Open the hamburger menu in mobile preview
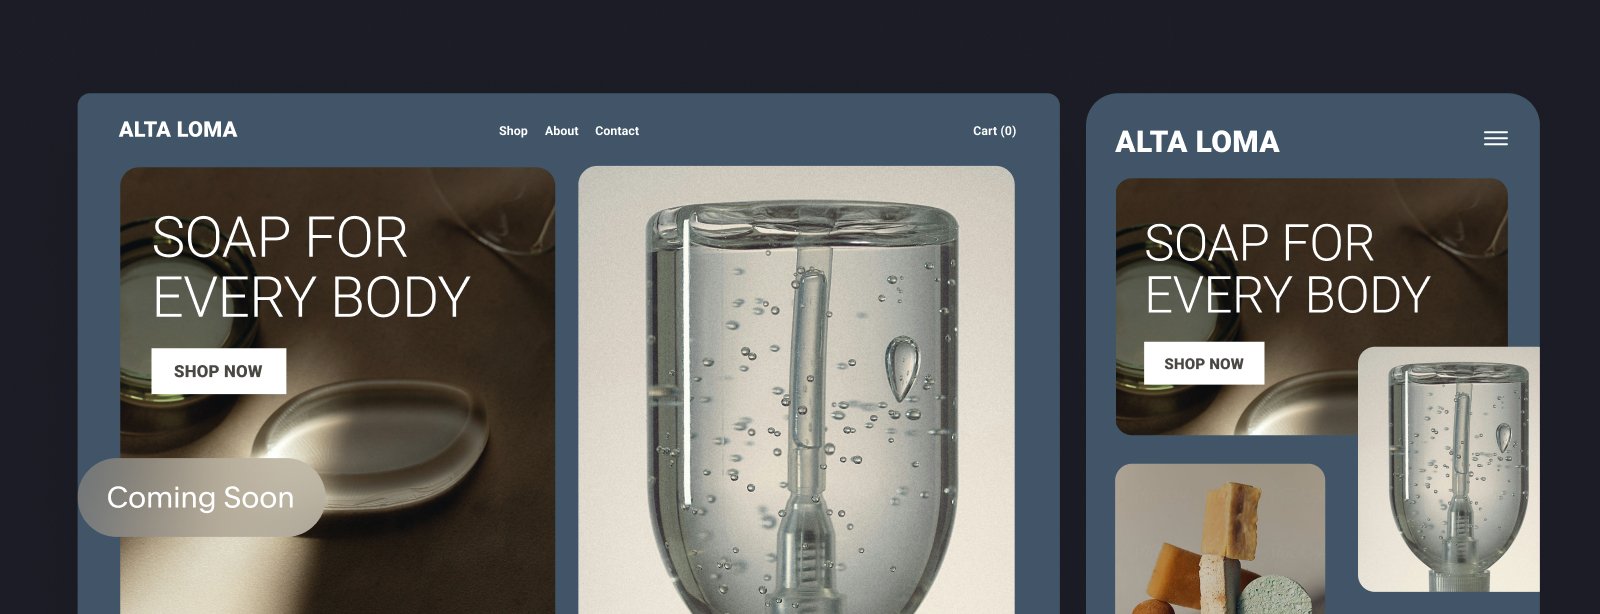Screen dimensions: 1600x614 click(1495, 139)
